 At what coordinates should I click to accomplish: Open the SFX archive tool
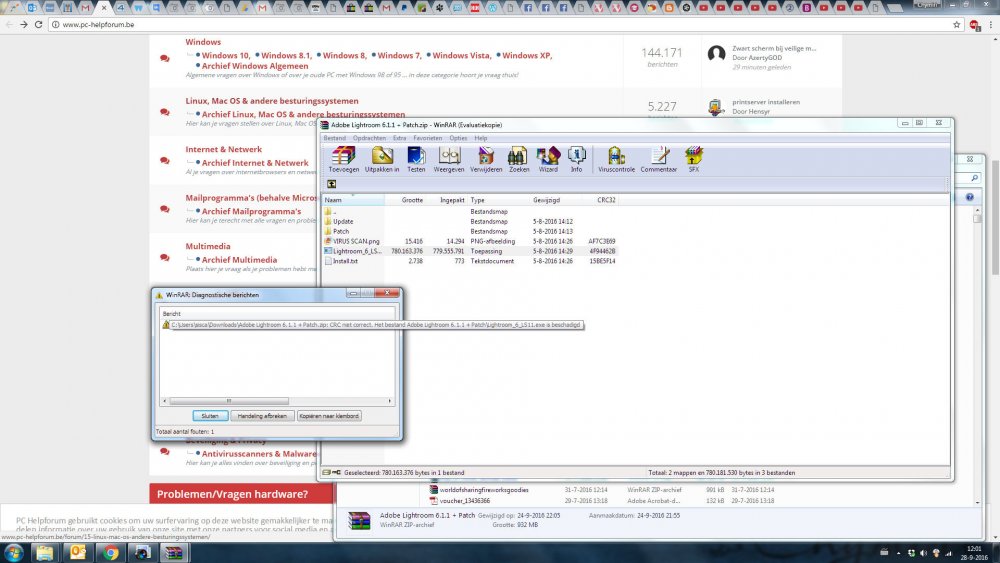(x=693, y=157)
